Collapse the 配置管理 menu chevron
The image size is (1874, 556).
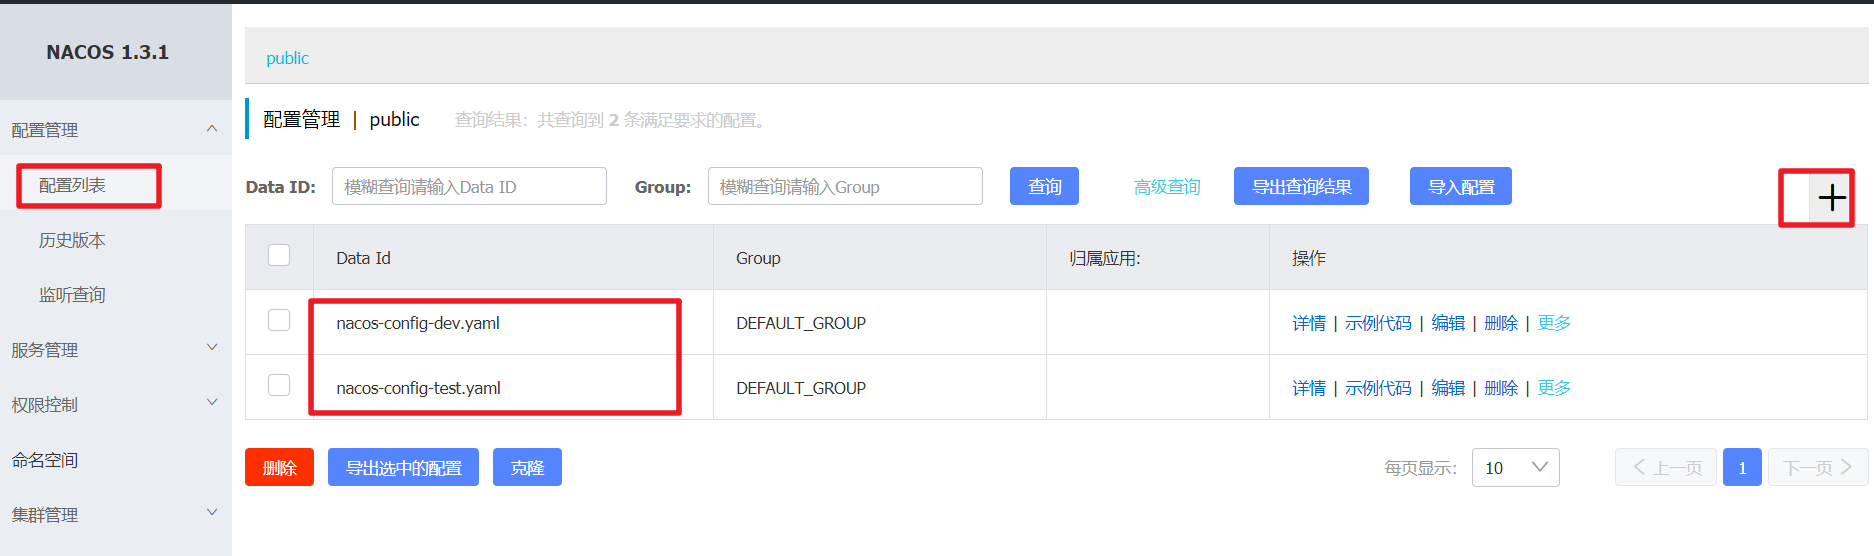[212, 129]
